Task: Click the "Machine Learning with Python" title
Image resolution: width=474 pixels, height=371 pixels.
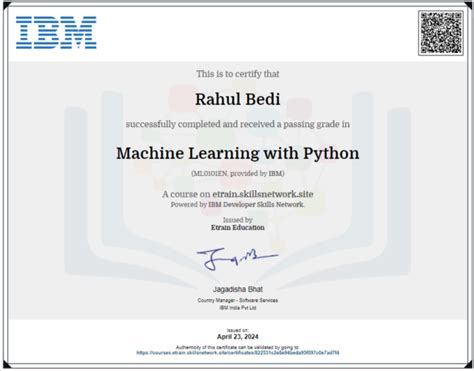Action: (x=238, y=154)
